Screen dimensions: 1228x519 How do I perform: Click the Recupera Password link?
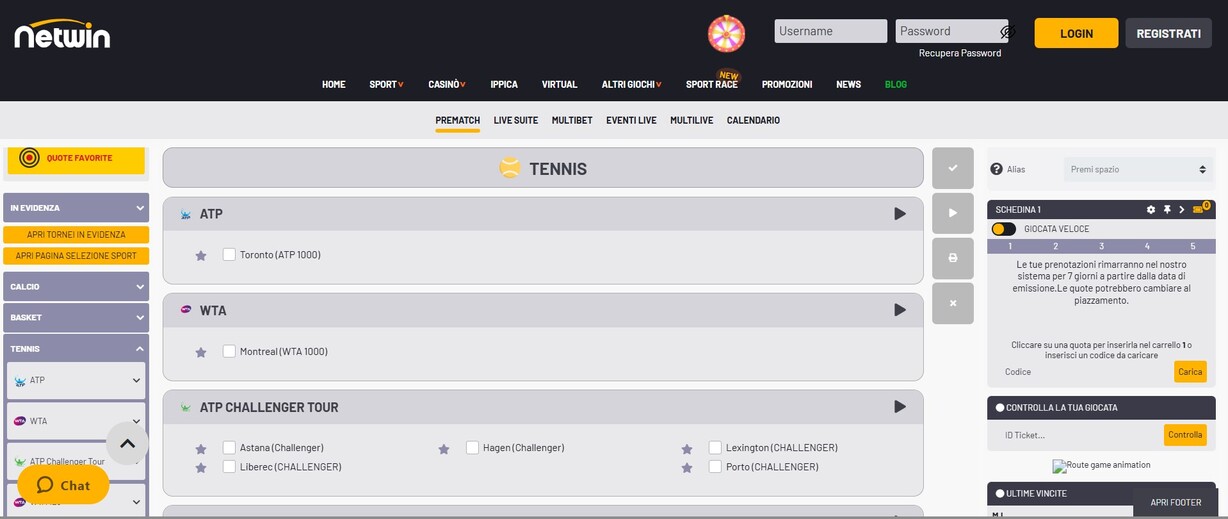point(960,53)
